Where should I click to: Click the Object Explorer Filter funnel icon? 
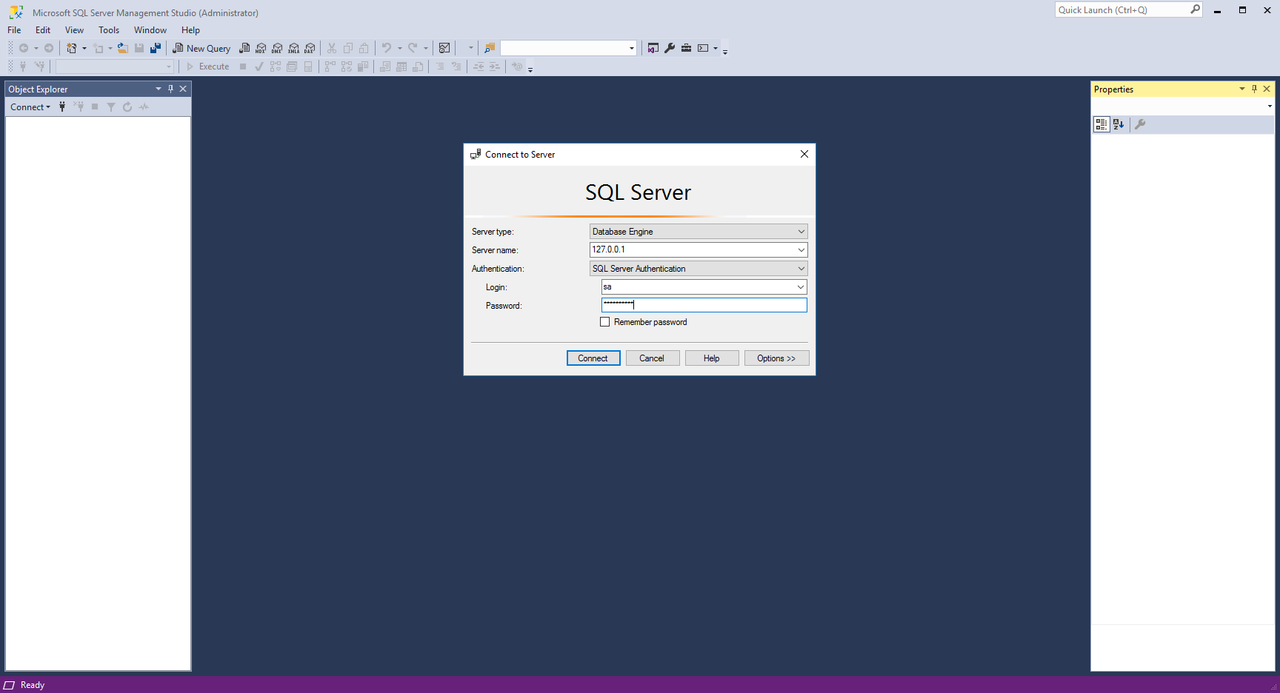point(111,107)
